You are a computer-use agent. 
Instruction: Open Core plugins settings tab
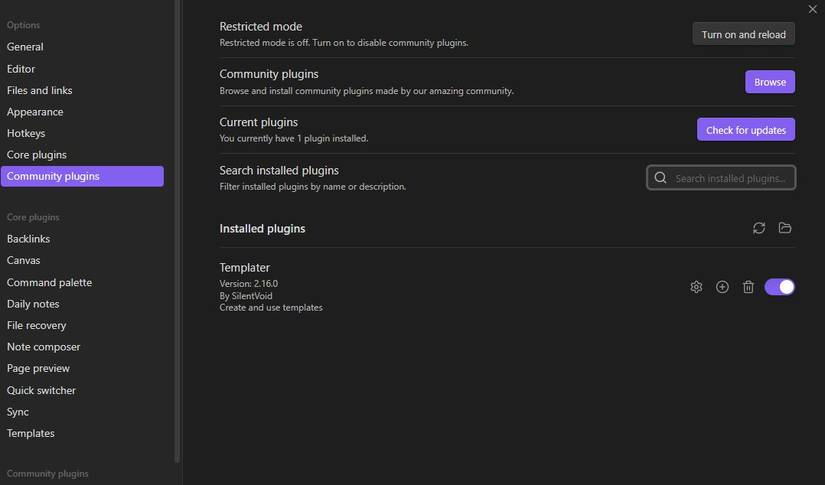37,155
